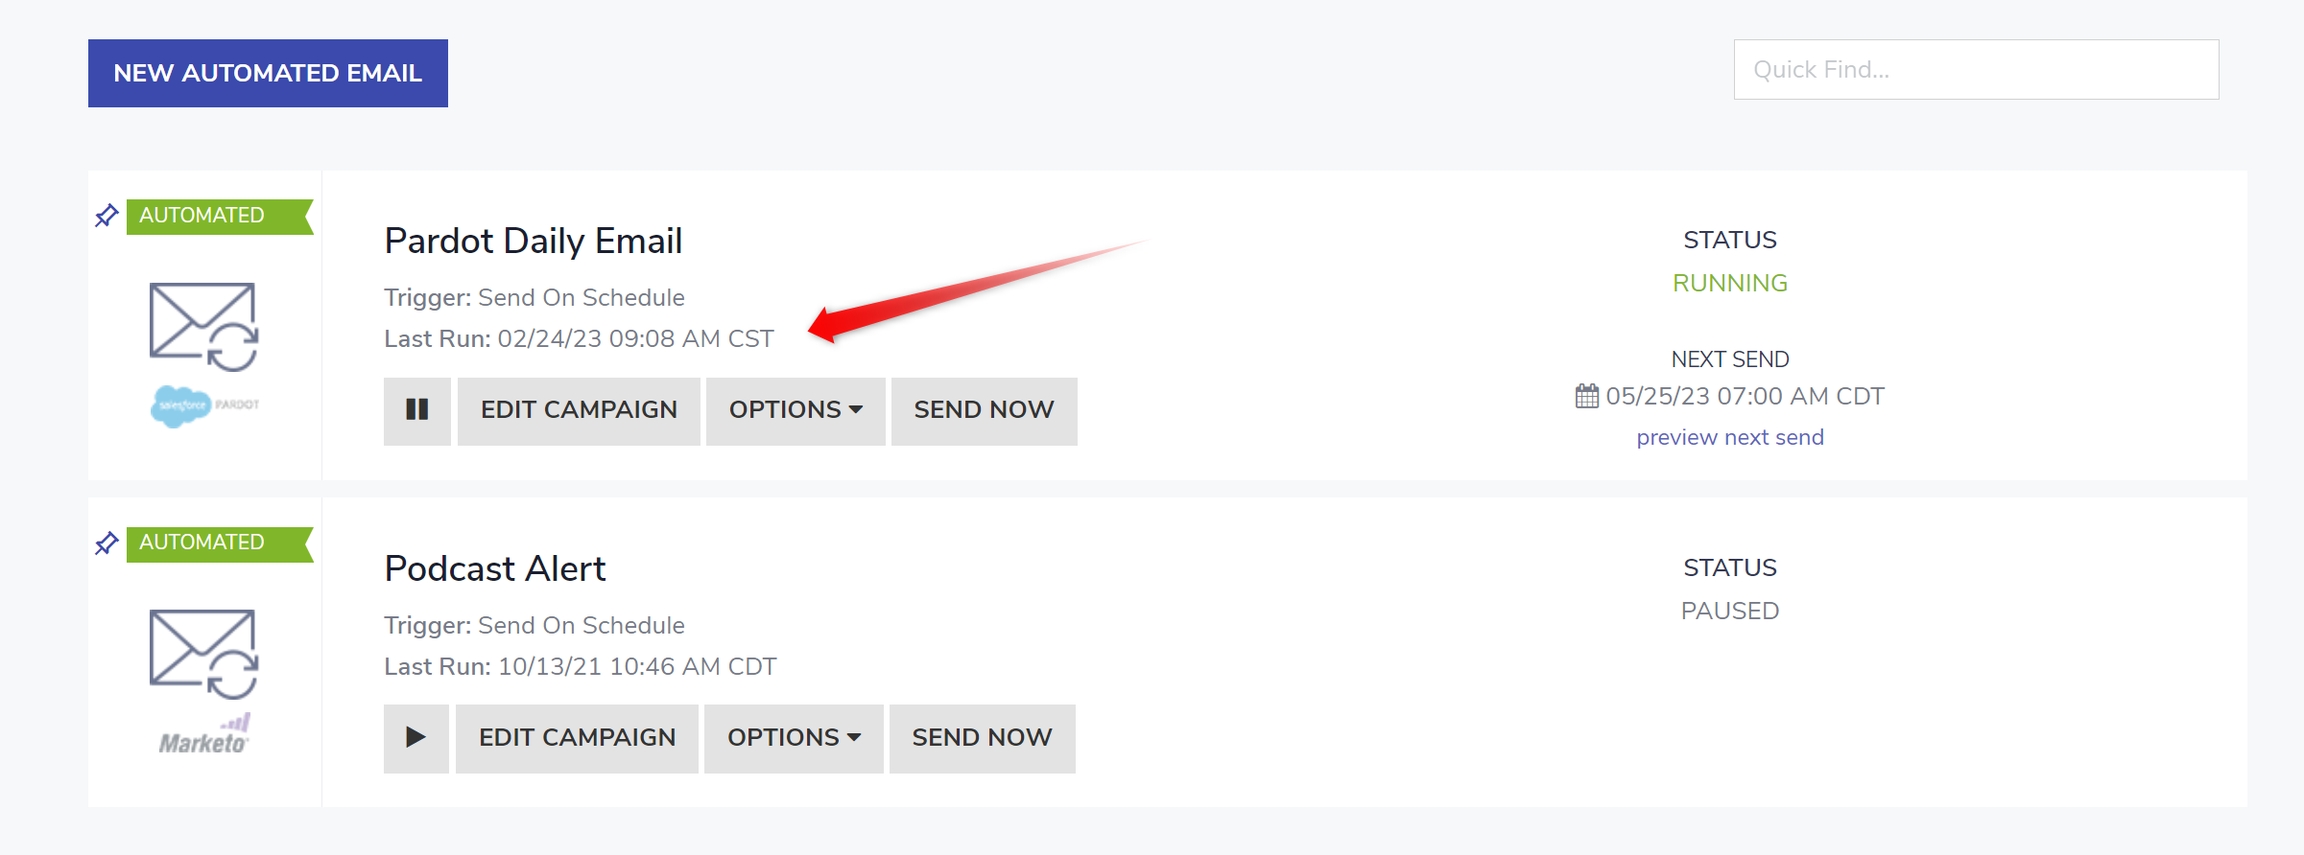Send the Pardot Daily Email now

(984, 410)
